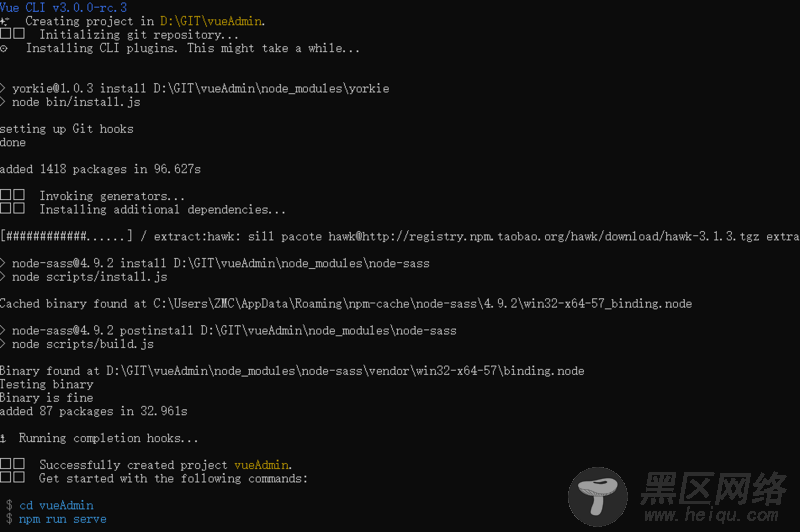
Task: Click the yellow D:\GIT\vueAdmin path
Action: 211,21
